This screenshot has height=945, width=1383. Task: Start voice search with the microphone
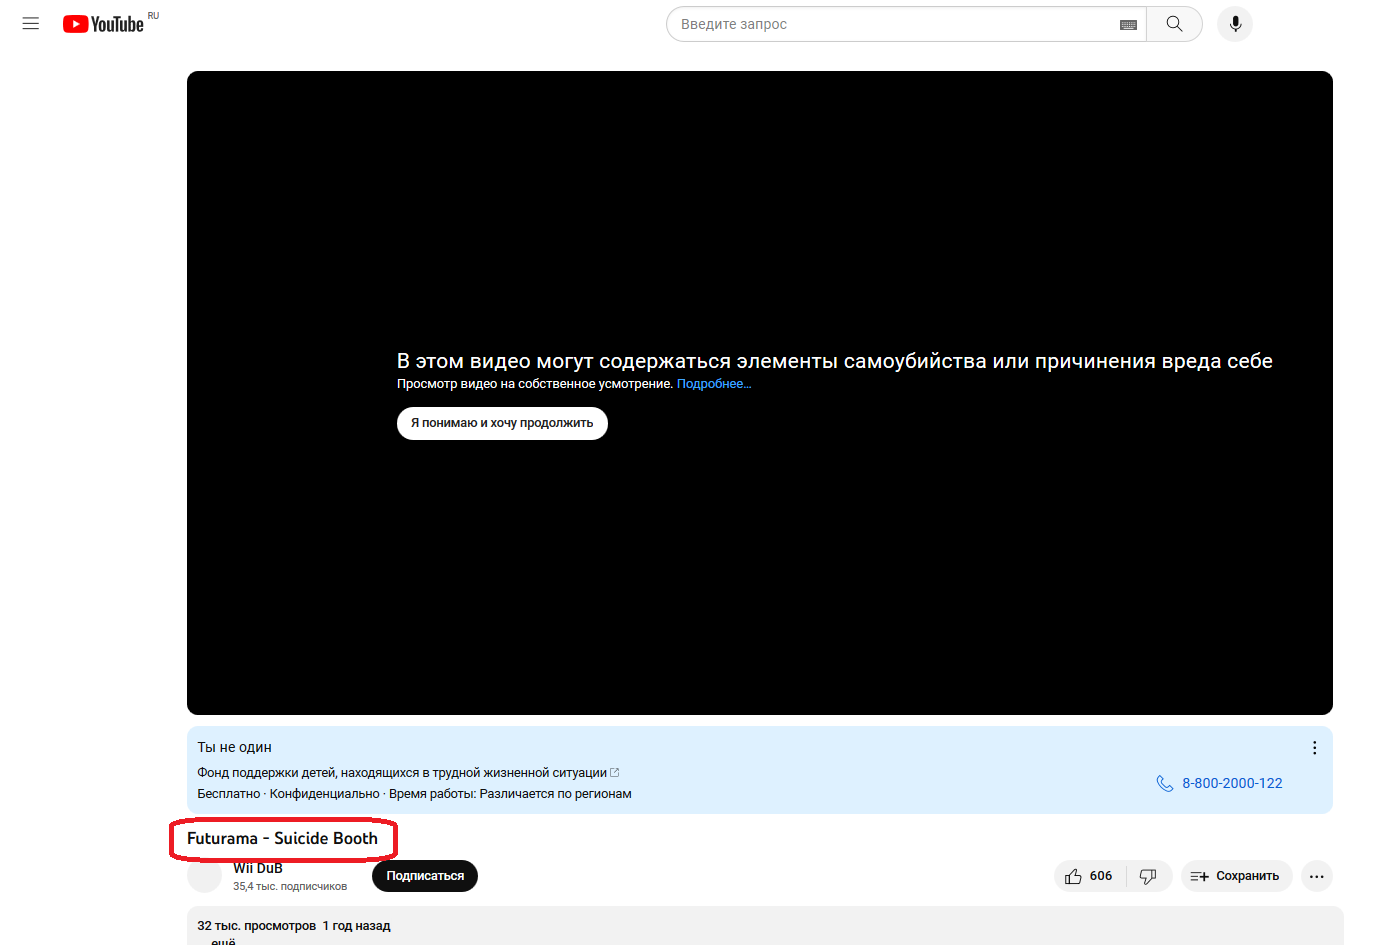tap(1235, 24)
